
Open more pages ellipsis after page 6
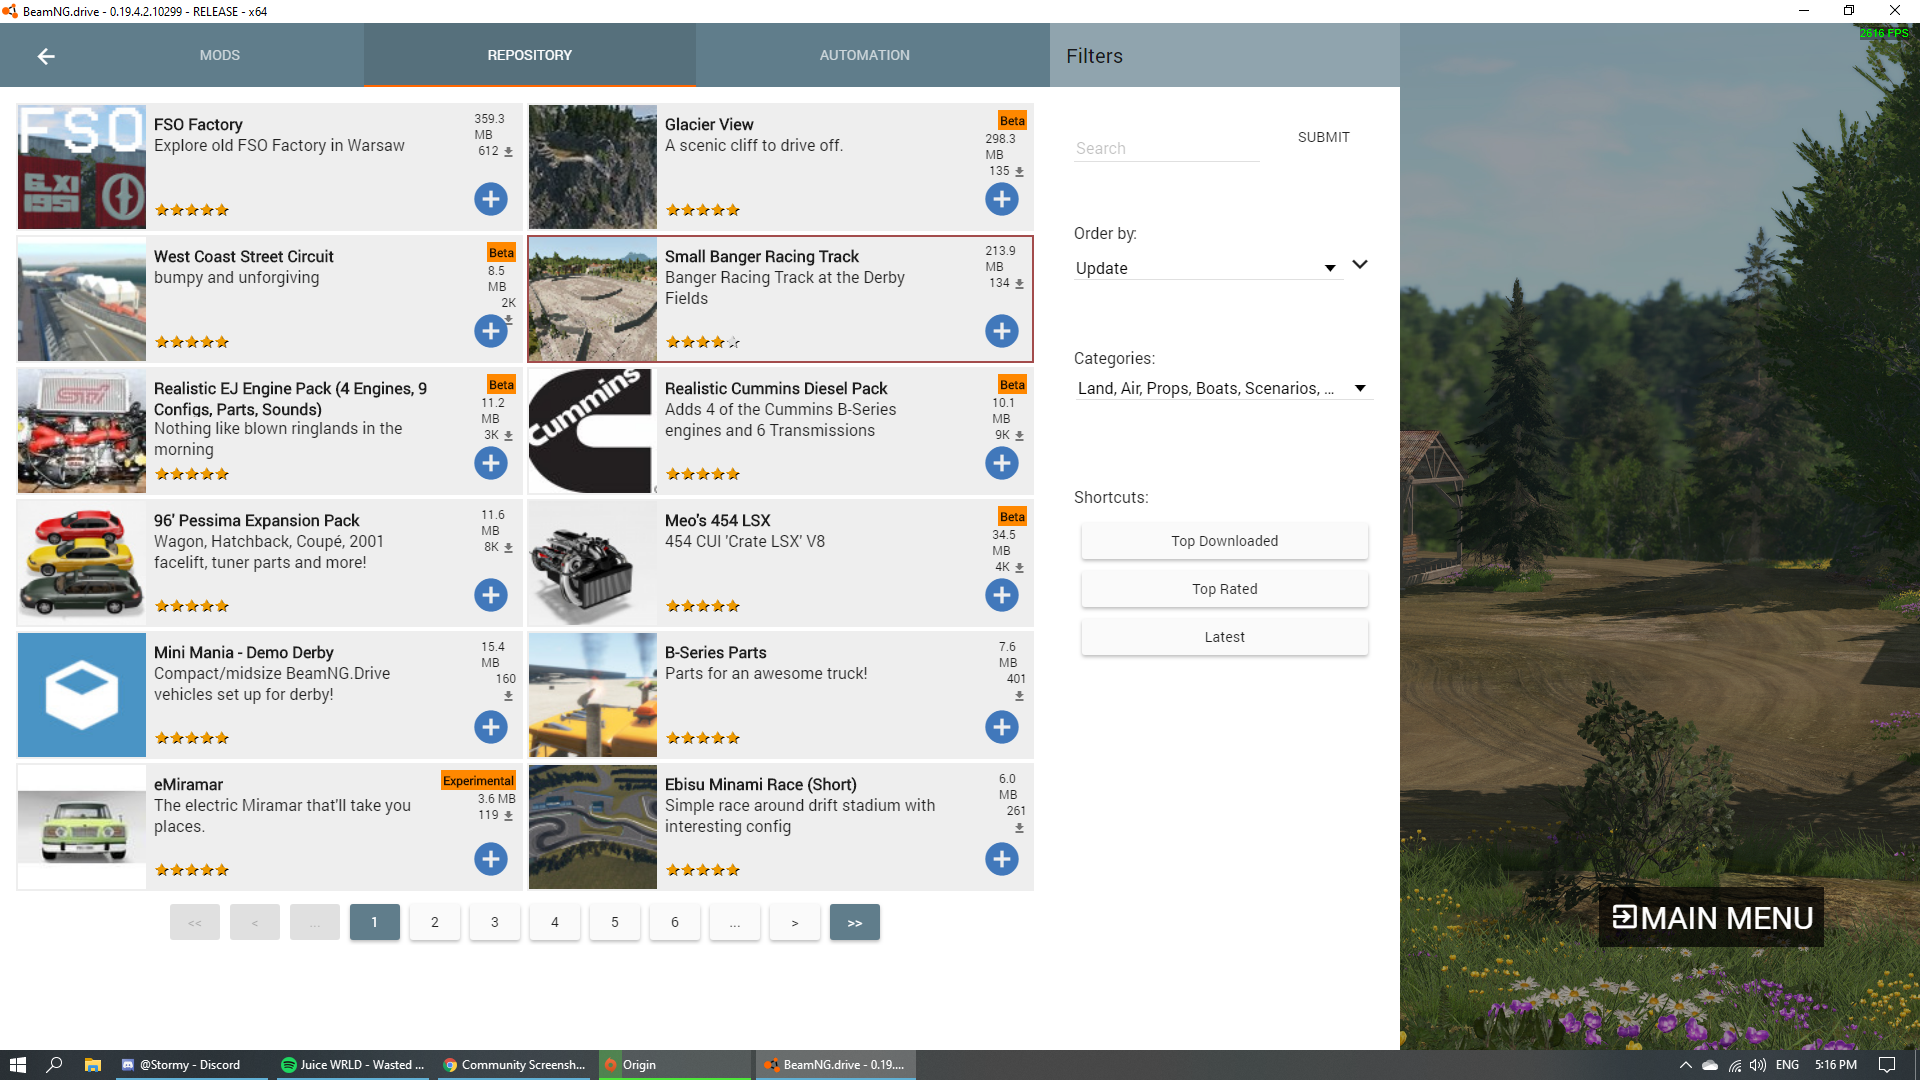[x=734, y=922]
